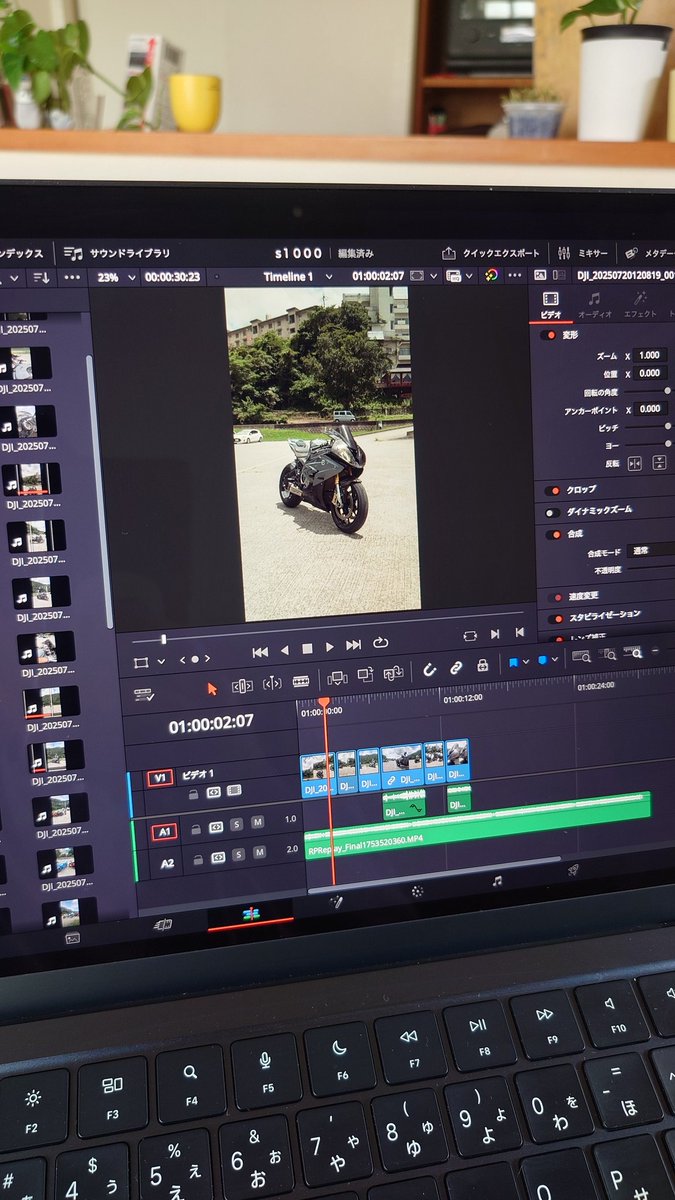The image size is (675, 1200).
Task: Click the Overwrite clip button
Action: point(365,676)
